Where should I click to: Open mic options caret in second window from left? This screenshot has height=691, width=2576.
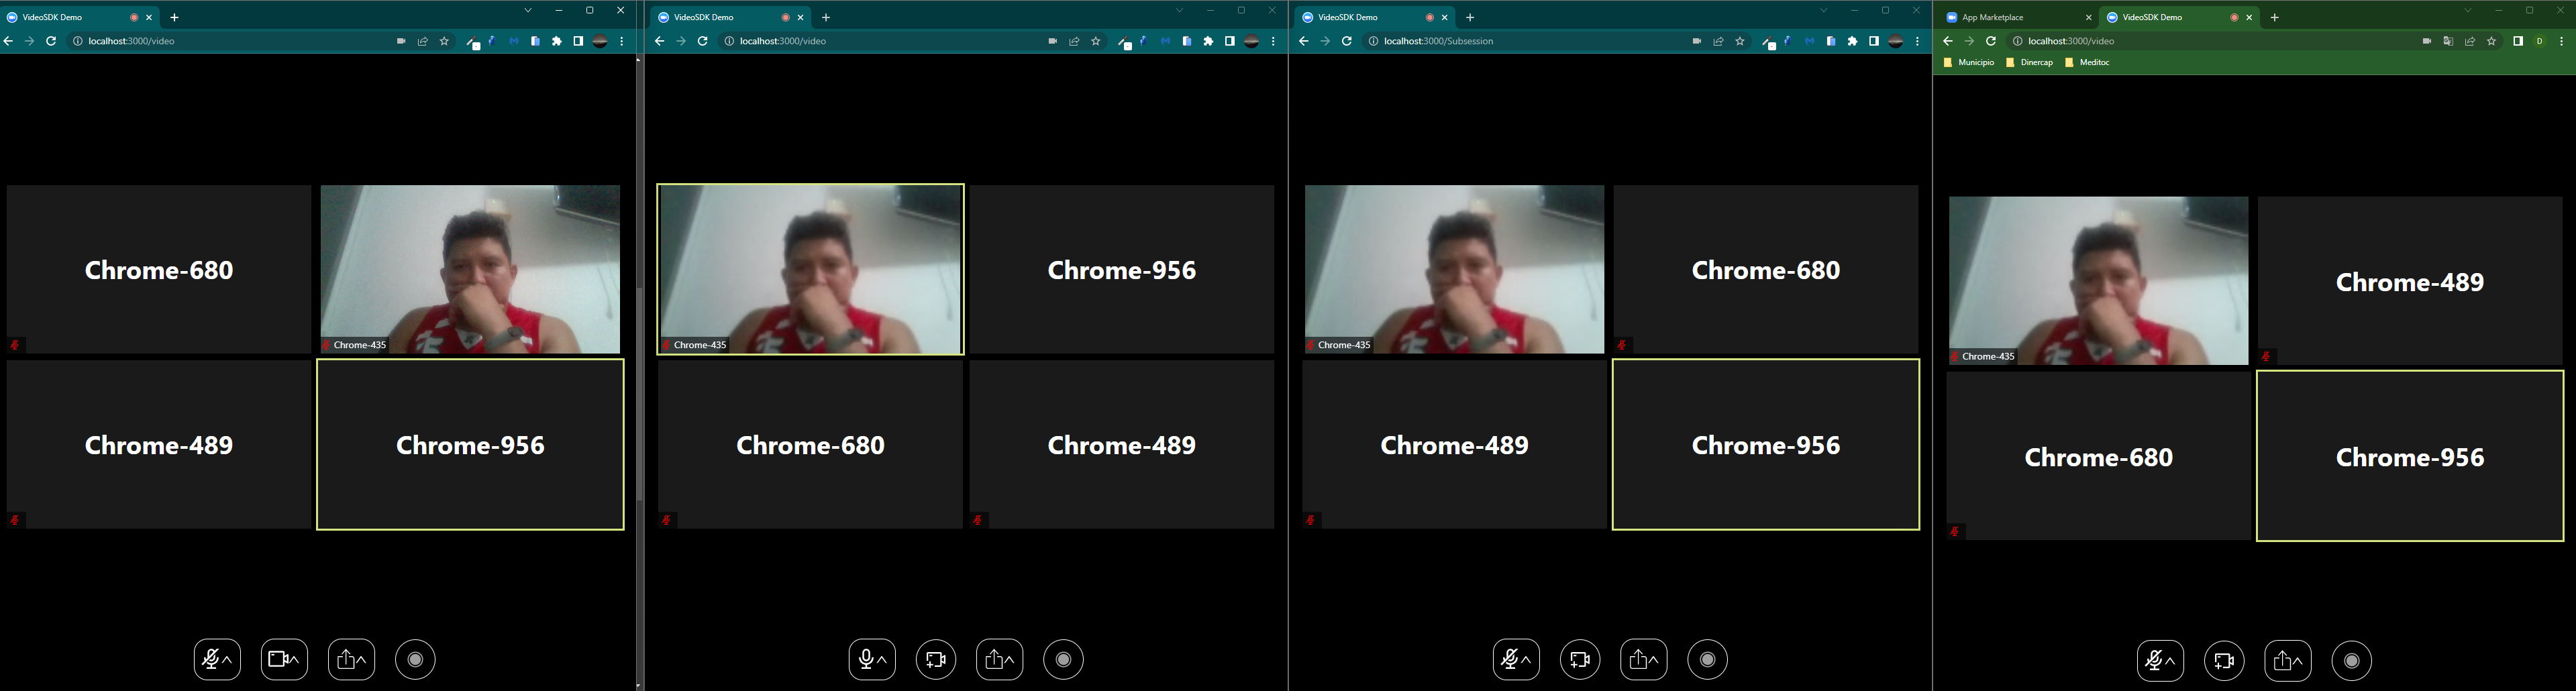(882, 660)
